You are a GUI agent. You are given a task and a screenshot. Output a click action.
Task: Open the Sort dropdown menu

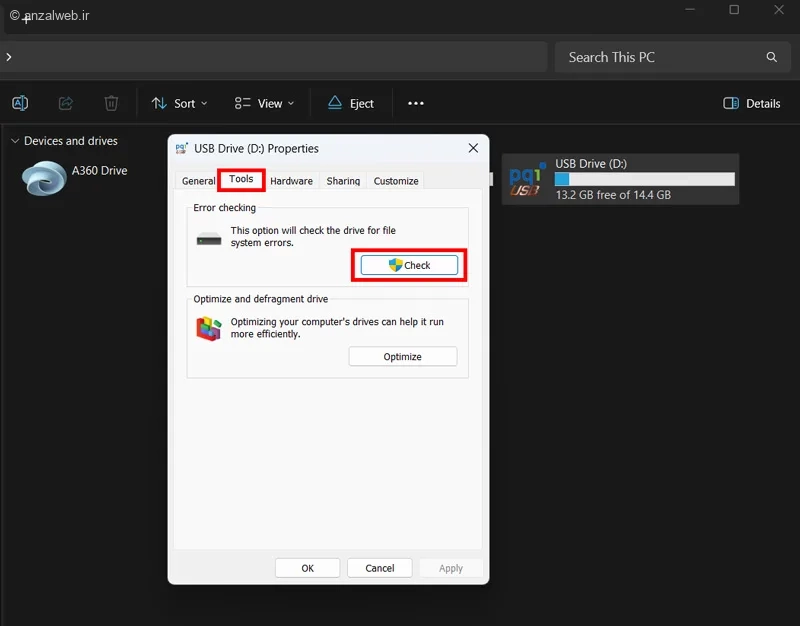click(x=180, y=104)
